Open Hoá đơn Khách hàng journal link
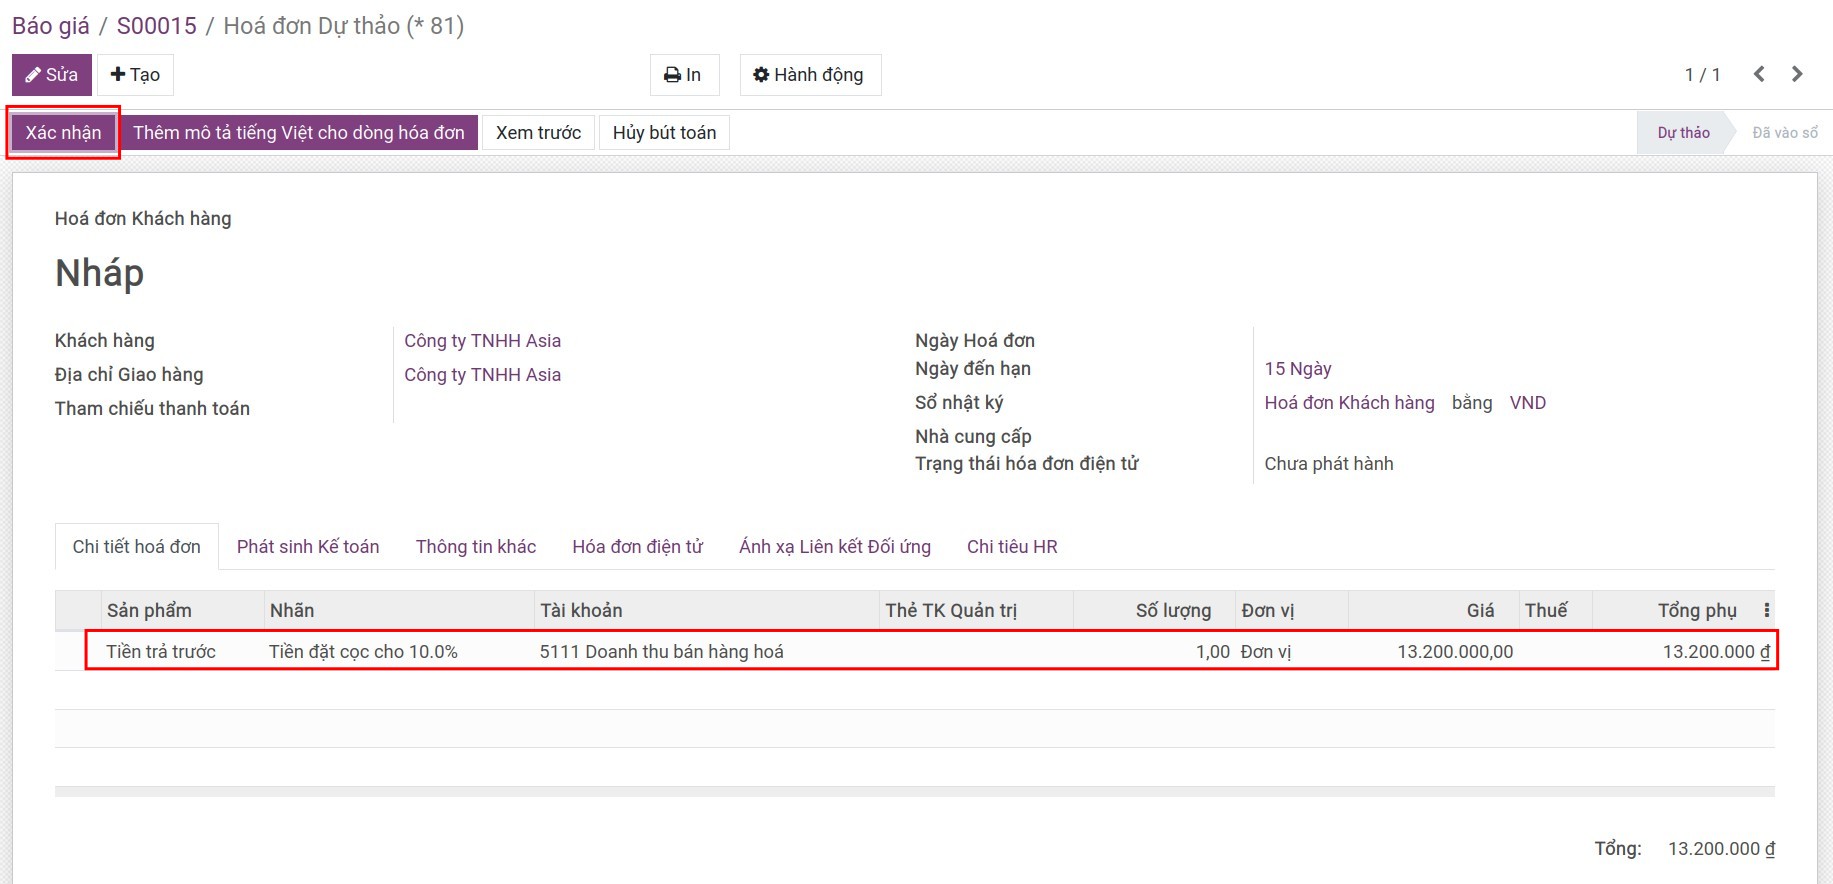1833x884 pixels. (1350, 403)
